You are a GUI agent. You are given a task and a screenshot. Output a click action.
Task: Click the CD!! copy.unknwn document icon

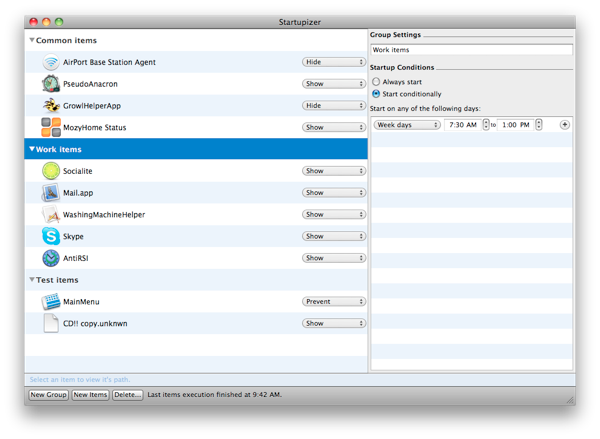click(51, 323)
